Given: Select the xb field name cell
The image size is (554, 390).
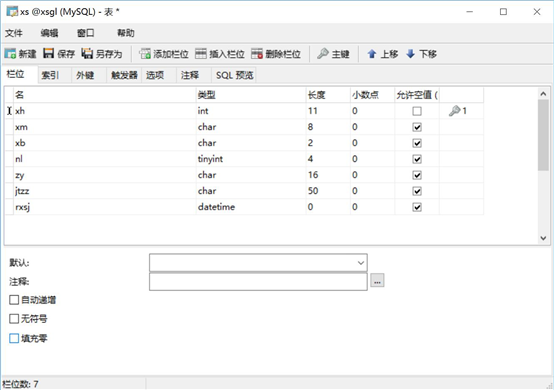Looking at the screenshot, I should click(105, 143).
